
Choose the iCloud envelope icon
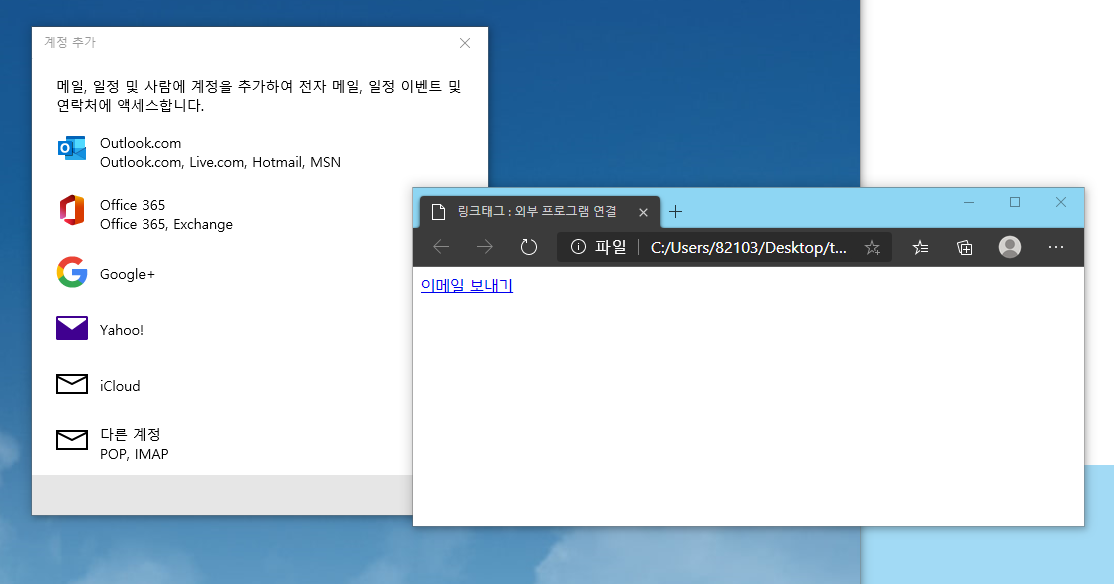pos(72,384)
